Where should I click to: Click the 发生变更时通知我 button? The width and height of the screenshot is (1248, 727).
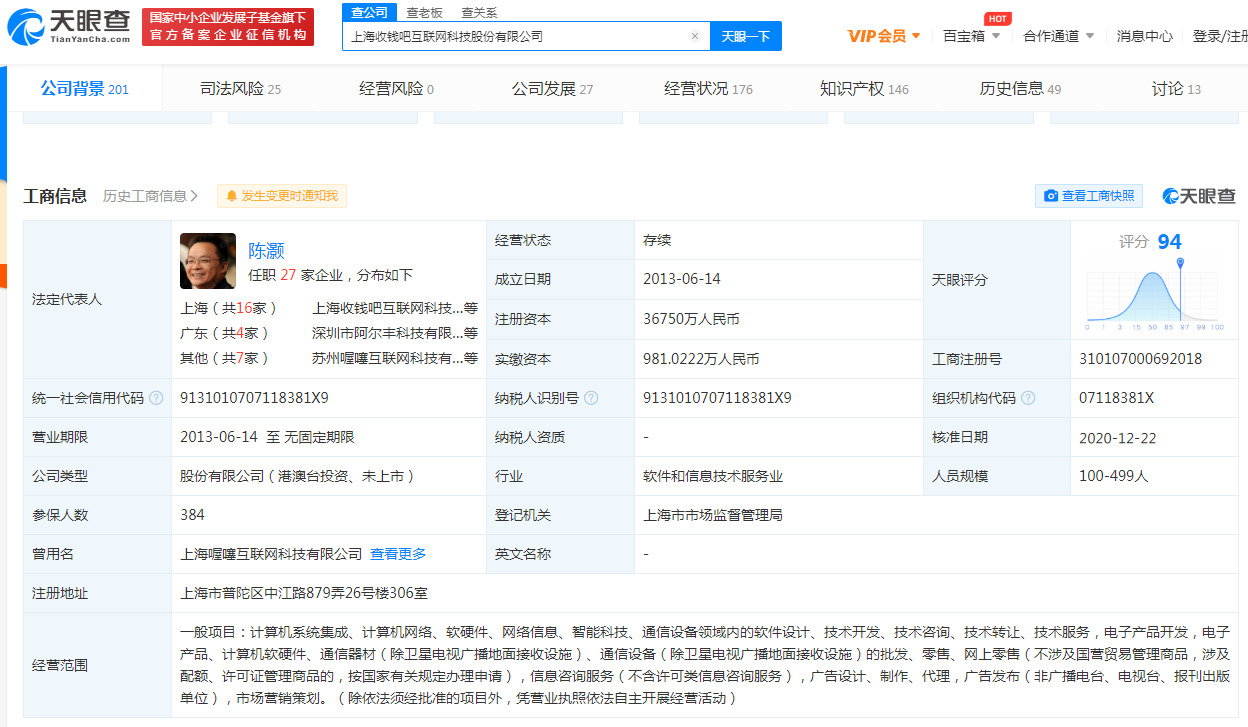coord(282,196)
